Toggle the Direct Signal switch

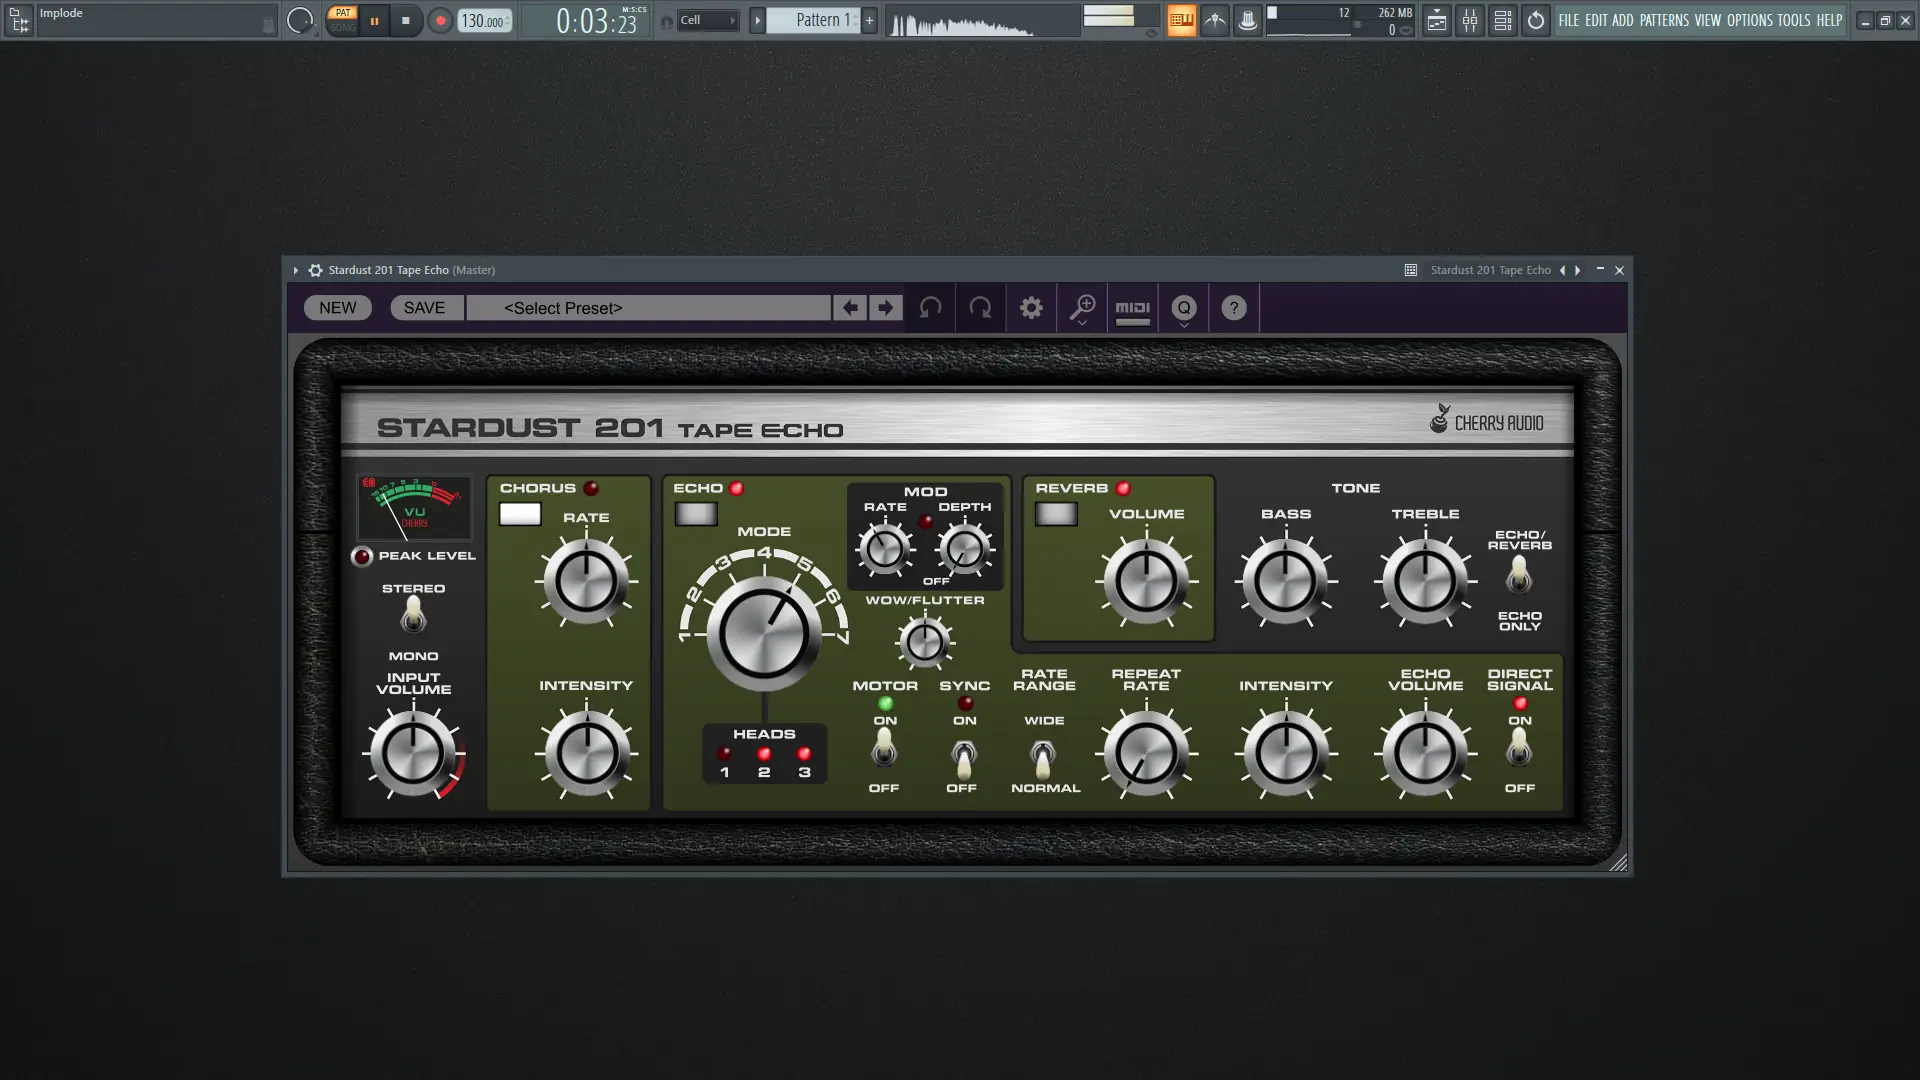[x=1520, y=750]
